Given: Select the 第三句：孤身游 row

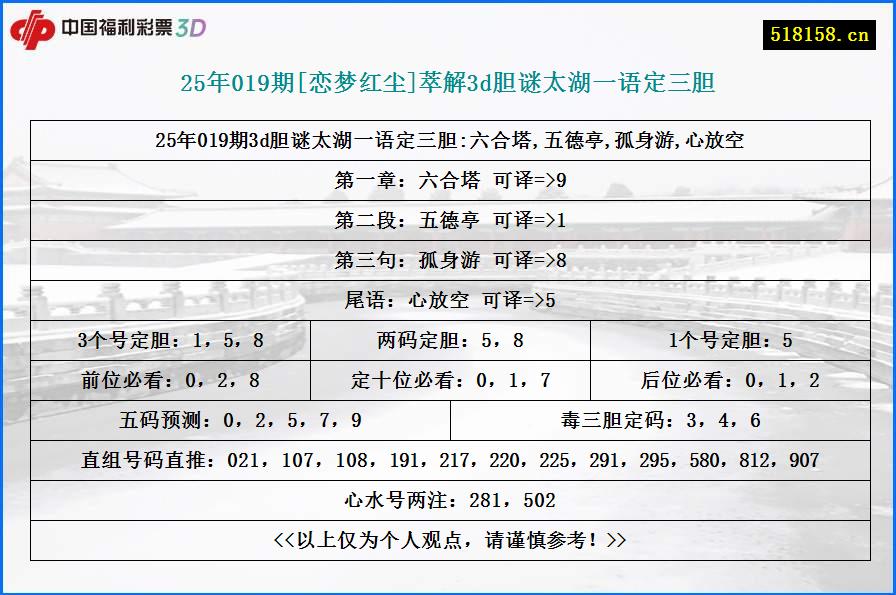Looking at the screenshot, I should [448, 258].
